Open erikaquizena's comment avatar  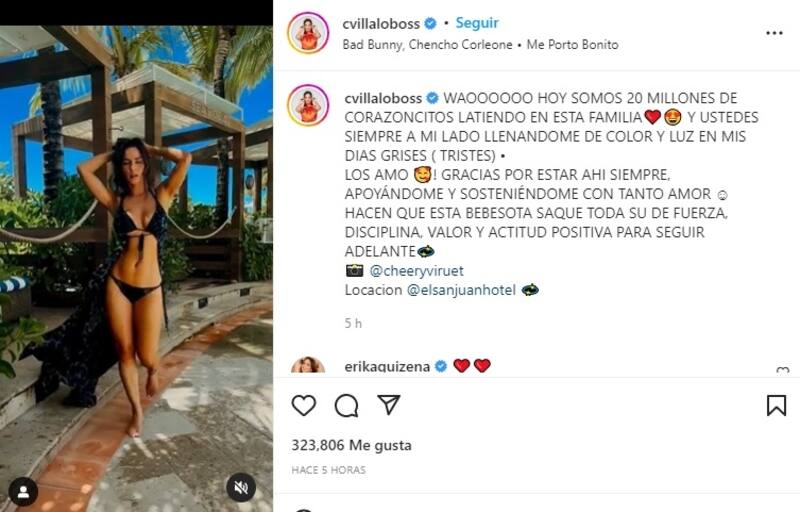coord(308,365)
